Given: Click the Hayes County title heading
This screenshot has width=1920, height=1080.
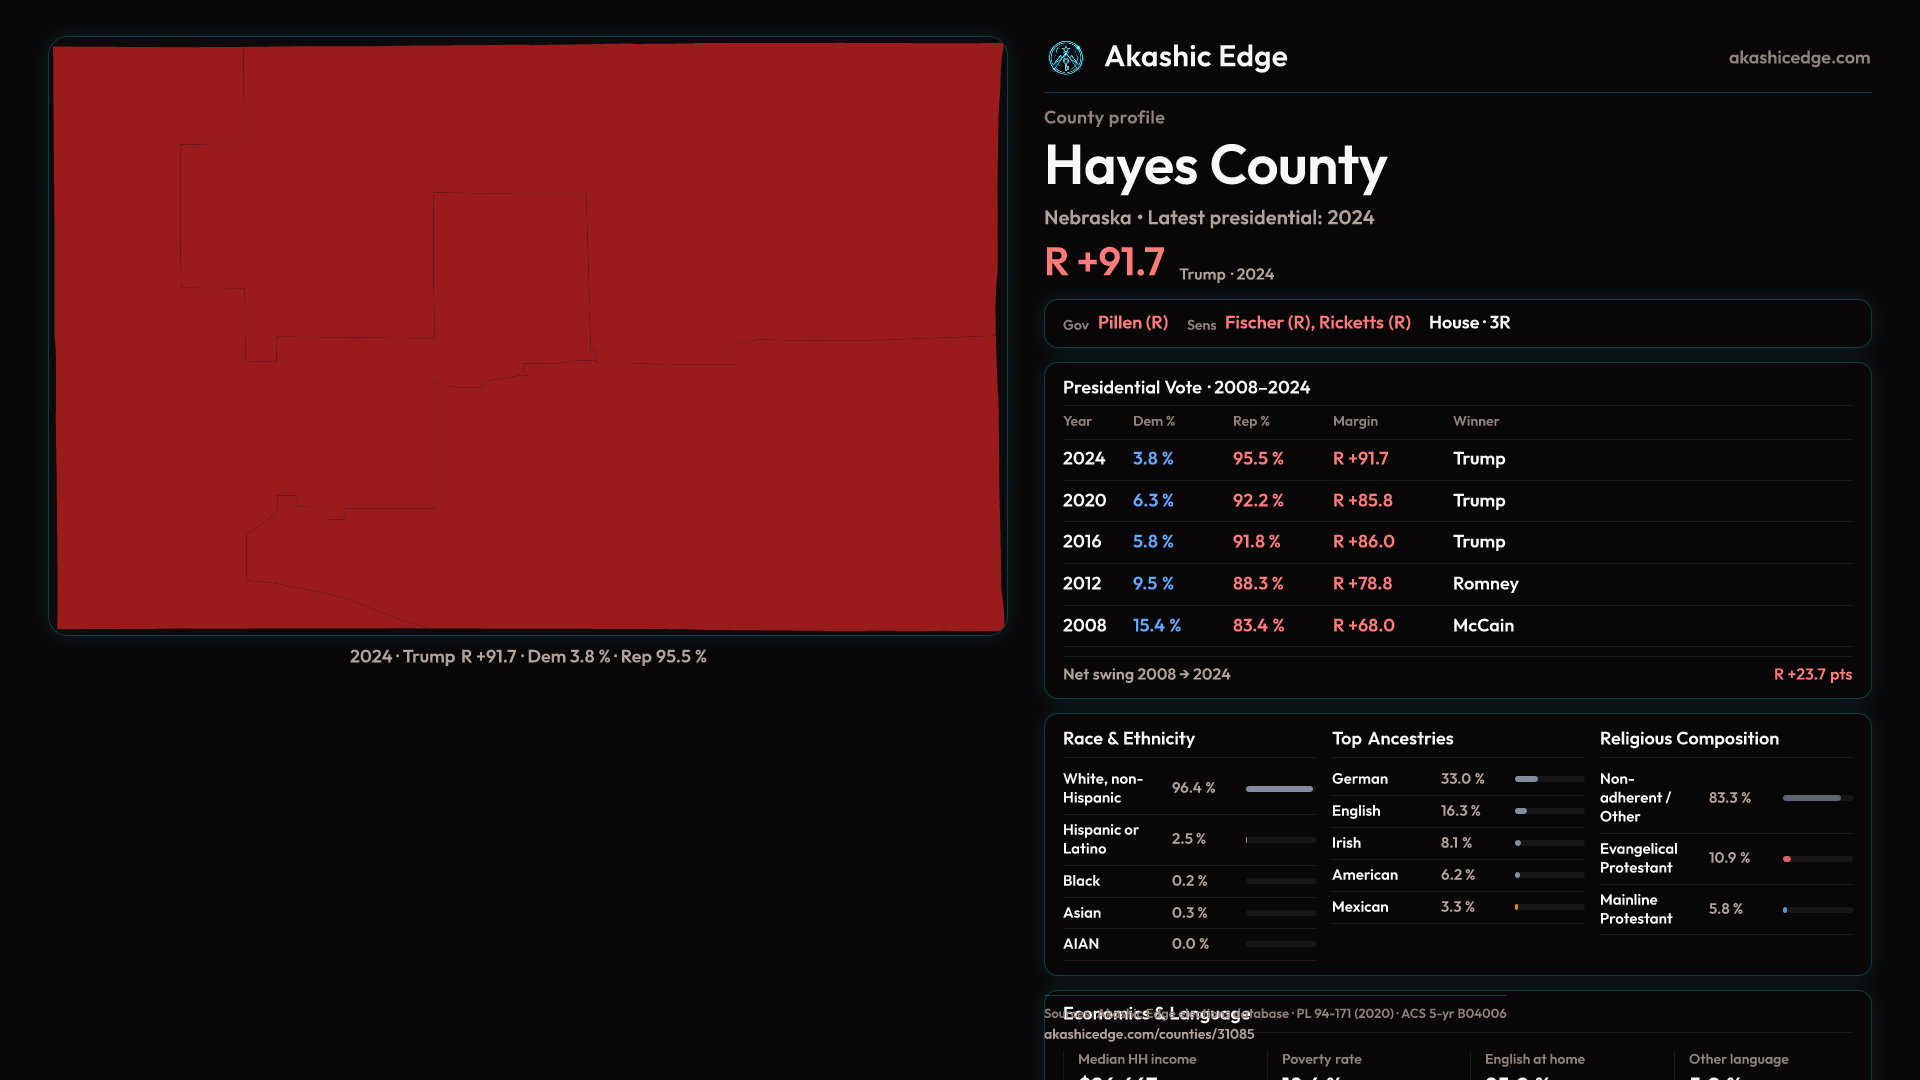Looking at the screenshot, I should click(1215, 166).
